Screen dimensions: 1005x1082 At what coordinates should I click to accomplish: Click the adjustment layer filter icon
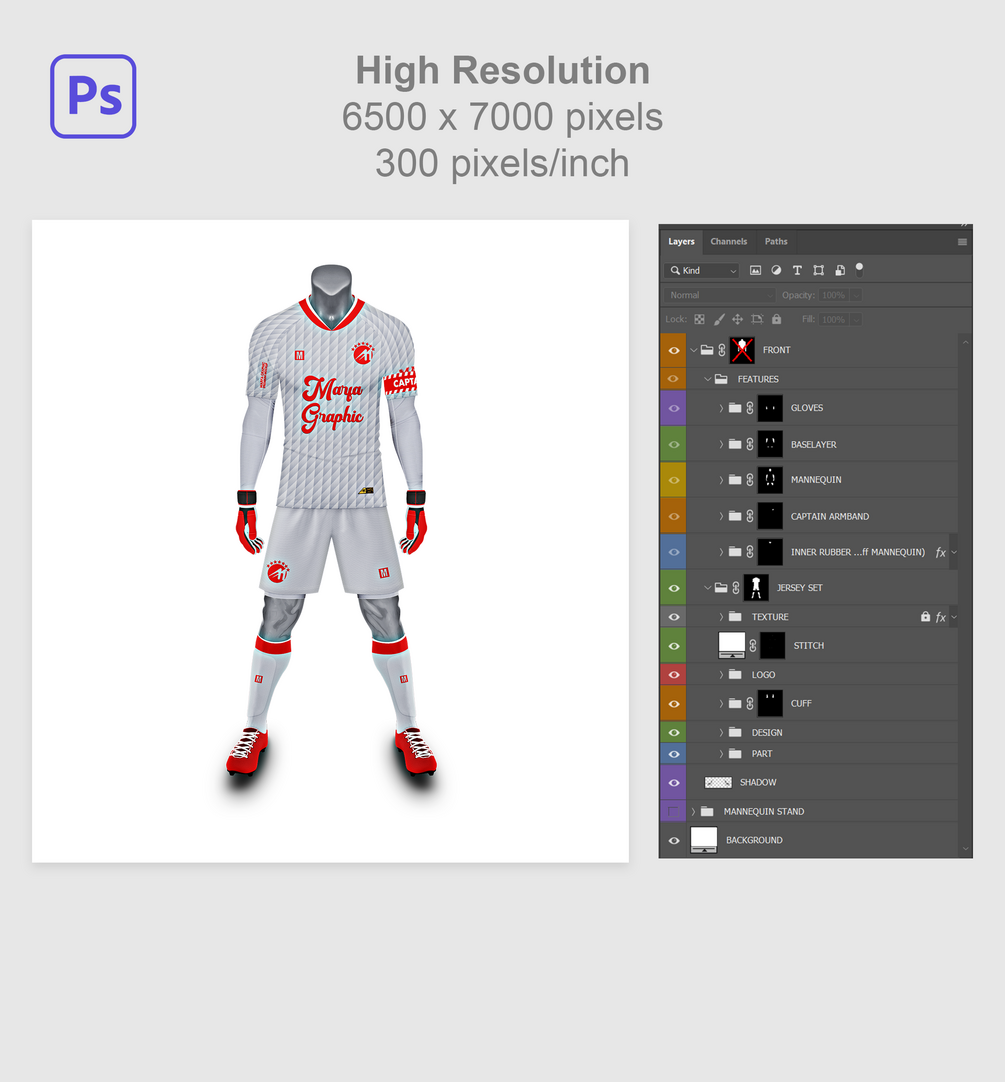coord(776,270)
